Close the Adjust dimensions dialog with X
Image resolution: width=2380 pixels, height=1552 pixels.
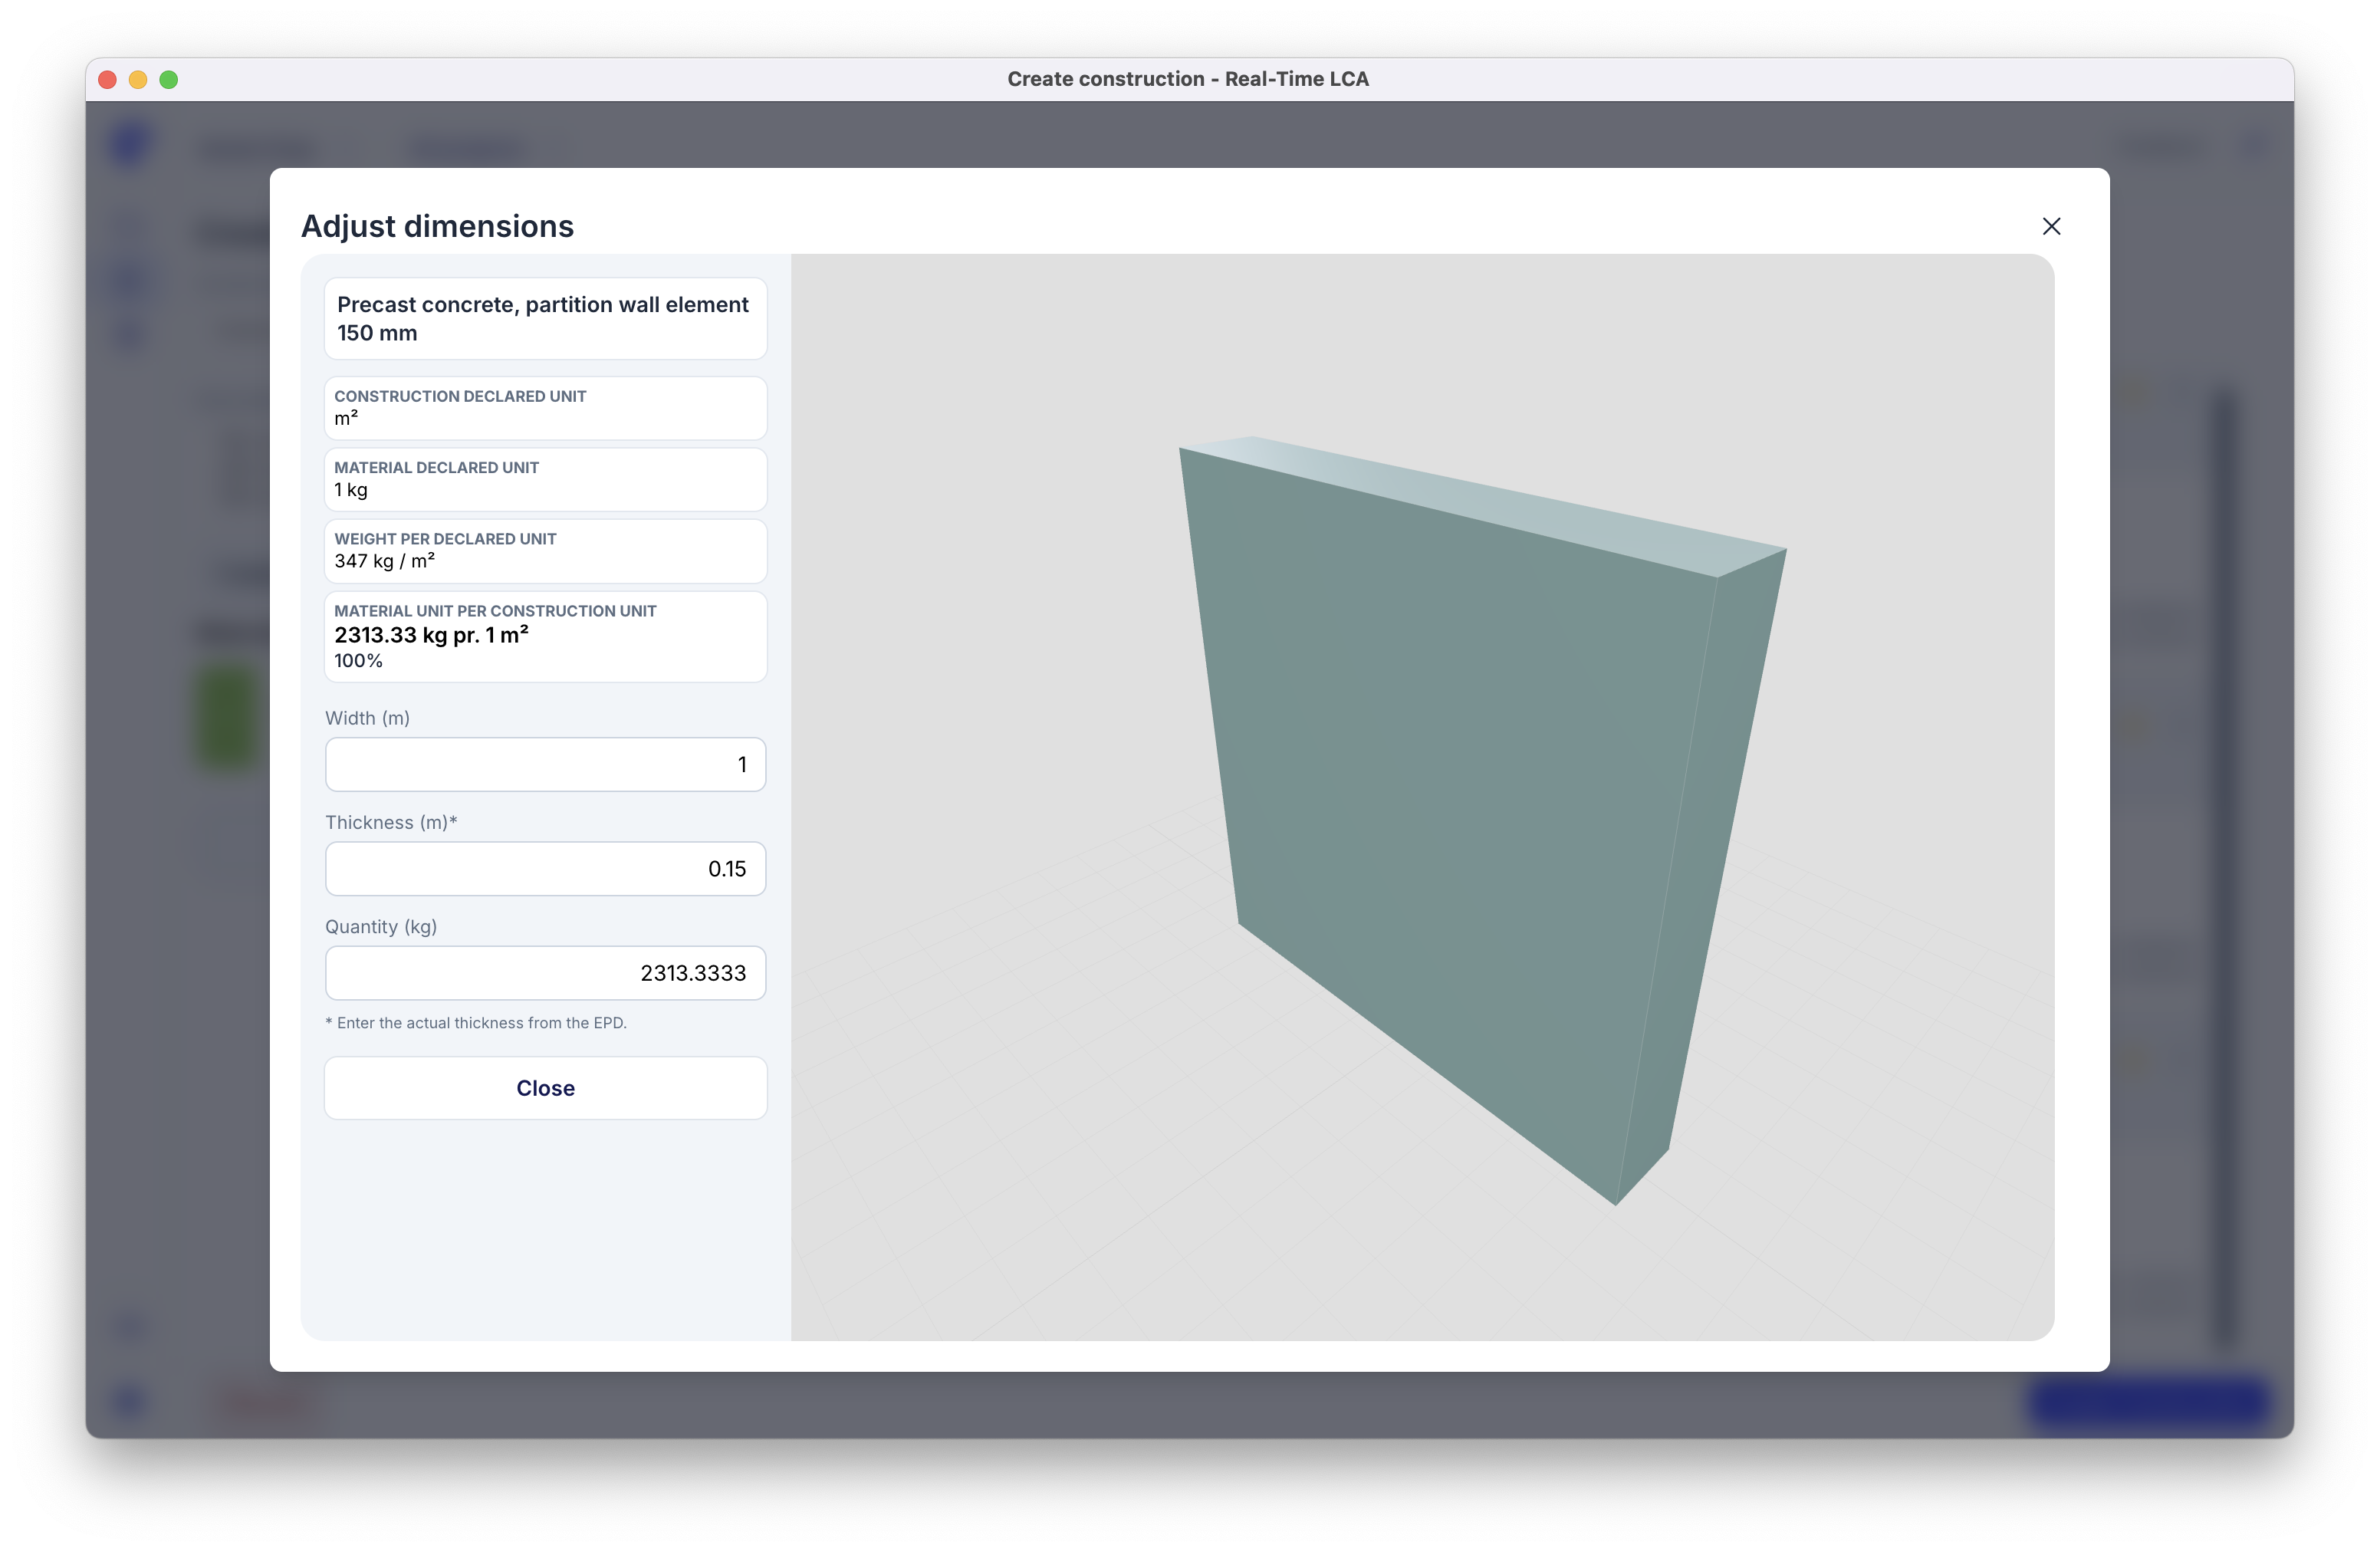[2051, 227]
